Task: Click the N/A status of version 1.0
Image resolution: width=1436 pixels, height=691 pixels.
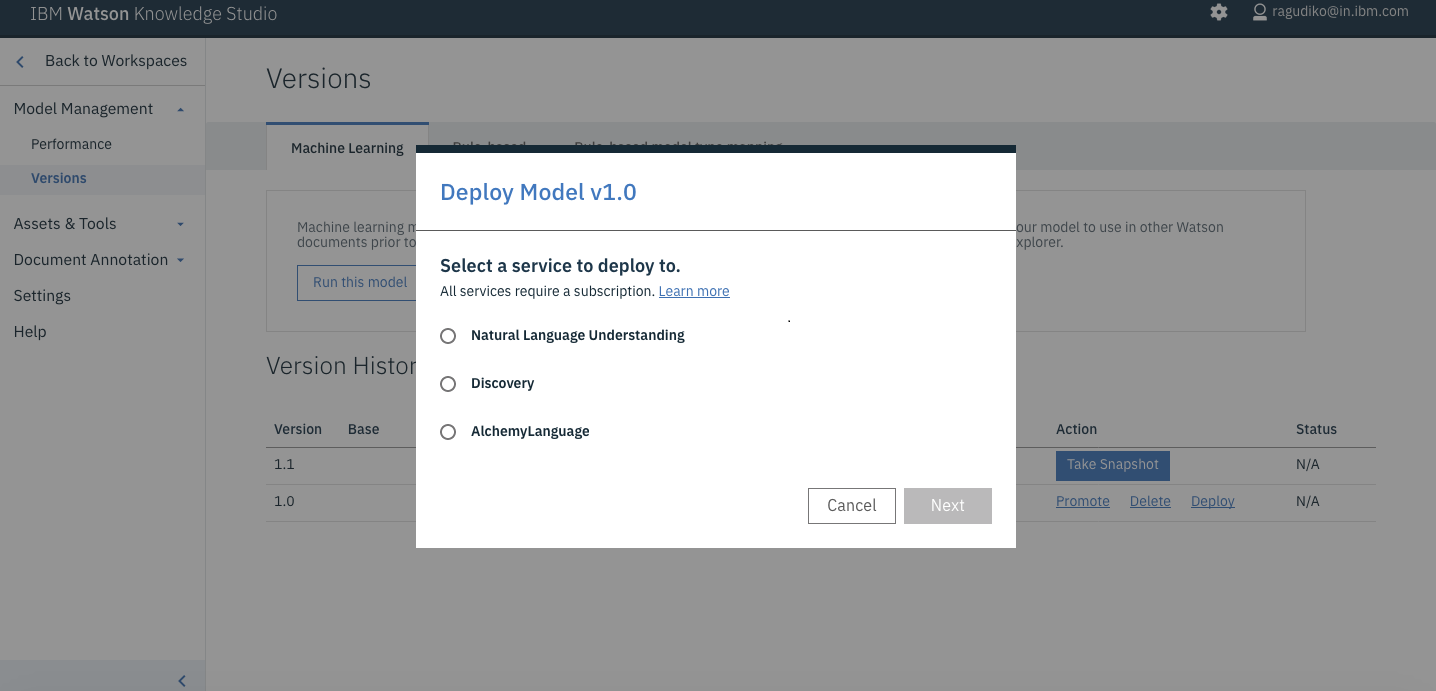Action: 1308,501
